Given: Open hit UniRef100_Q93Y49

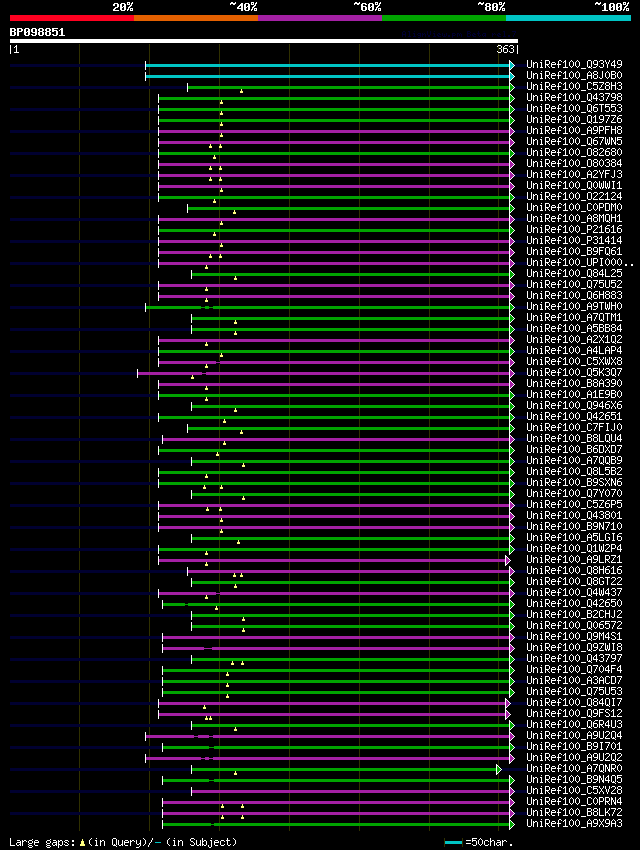Looking at the screenshot, I should 574,65.
